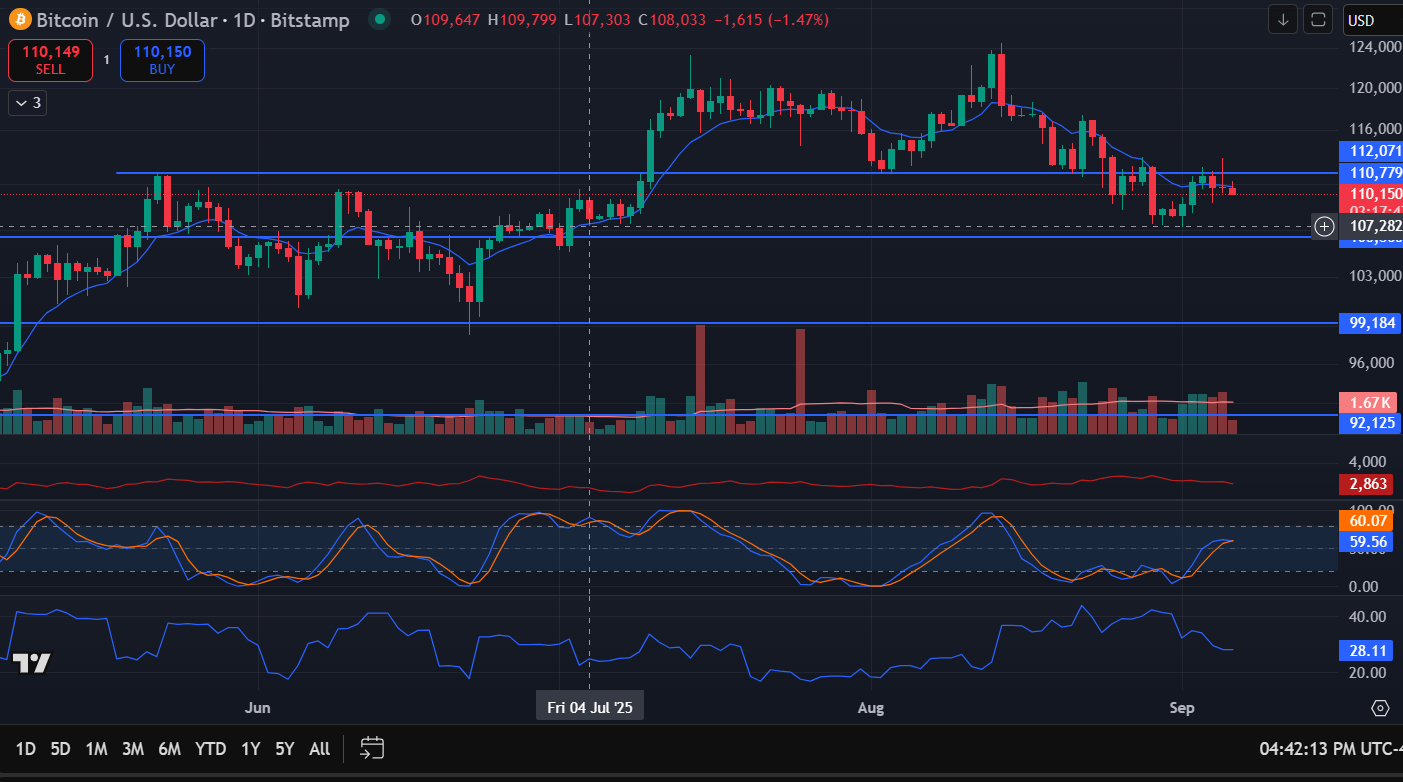Click the 116,000 price scale label
The image size is (1403, 782).
[1373, 128]
